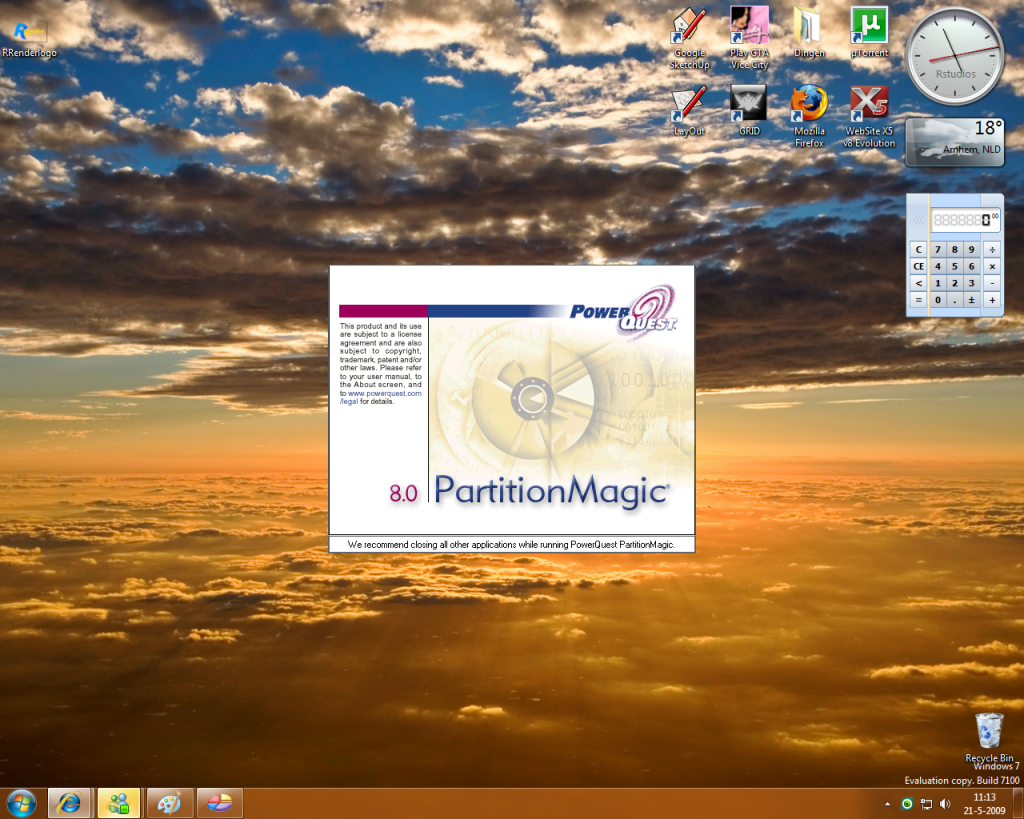Click the 9 key on the calculator
The image size is (1024, 819).
972,249
